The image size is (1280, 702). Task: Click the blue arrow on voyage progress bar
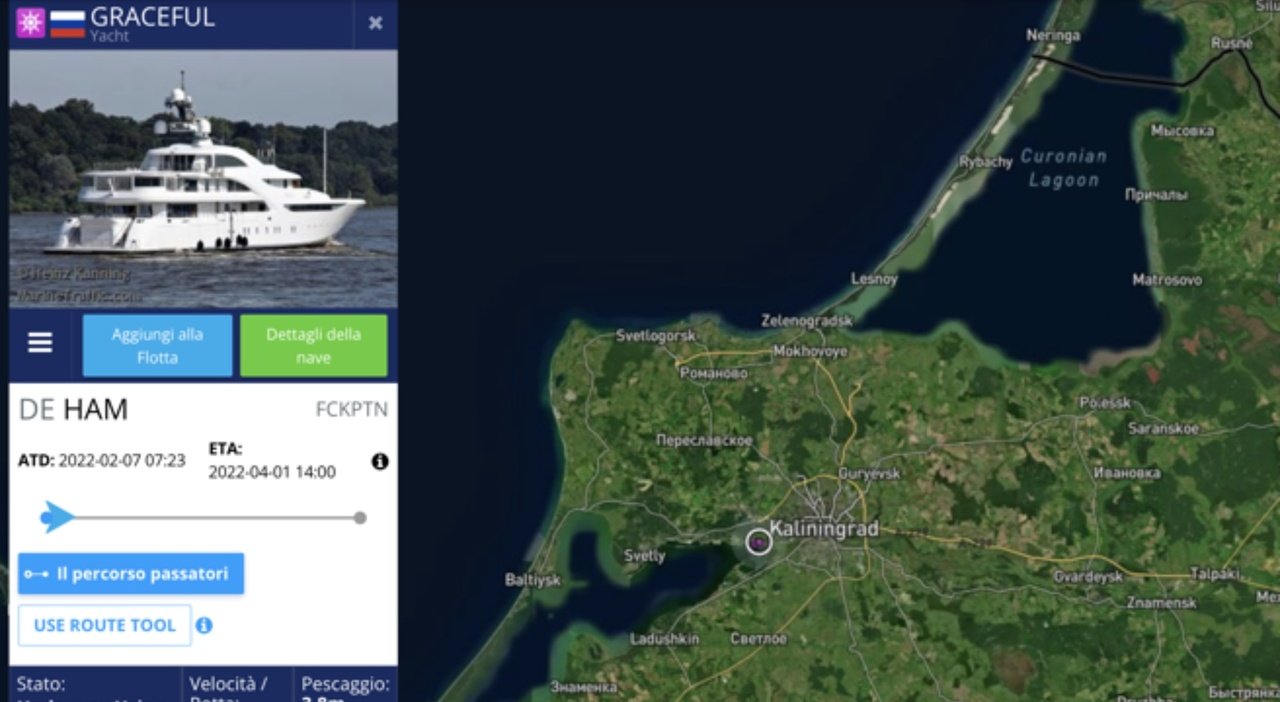[x=57, y=517]
